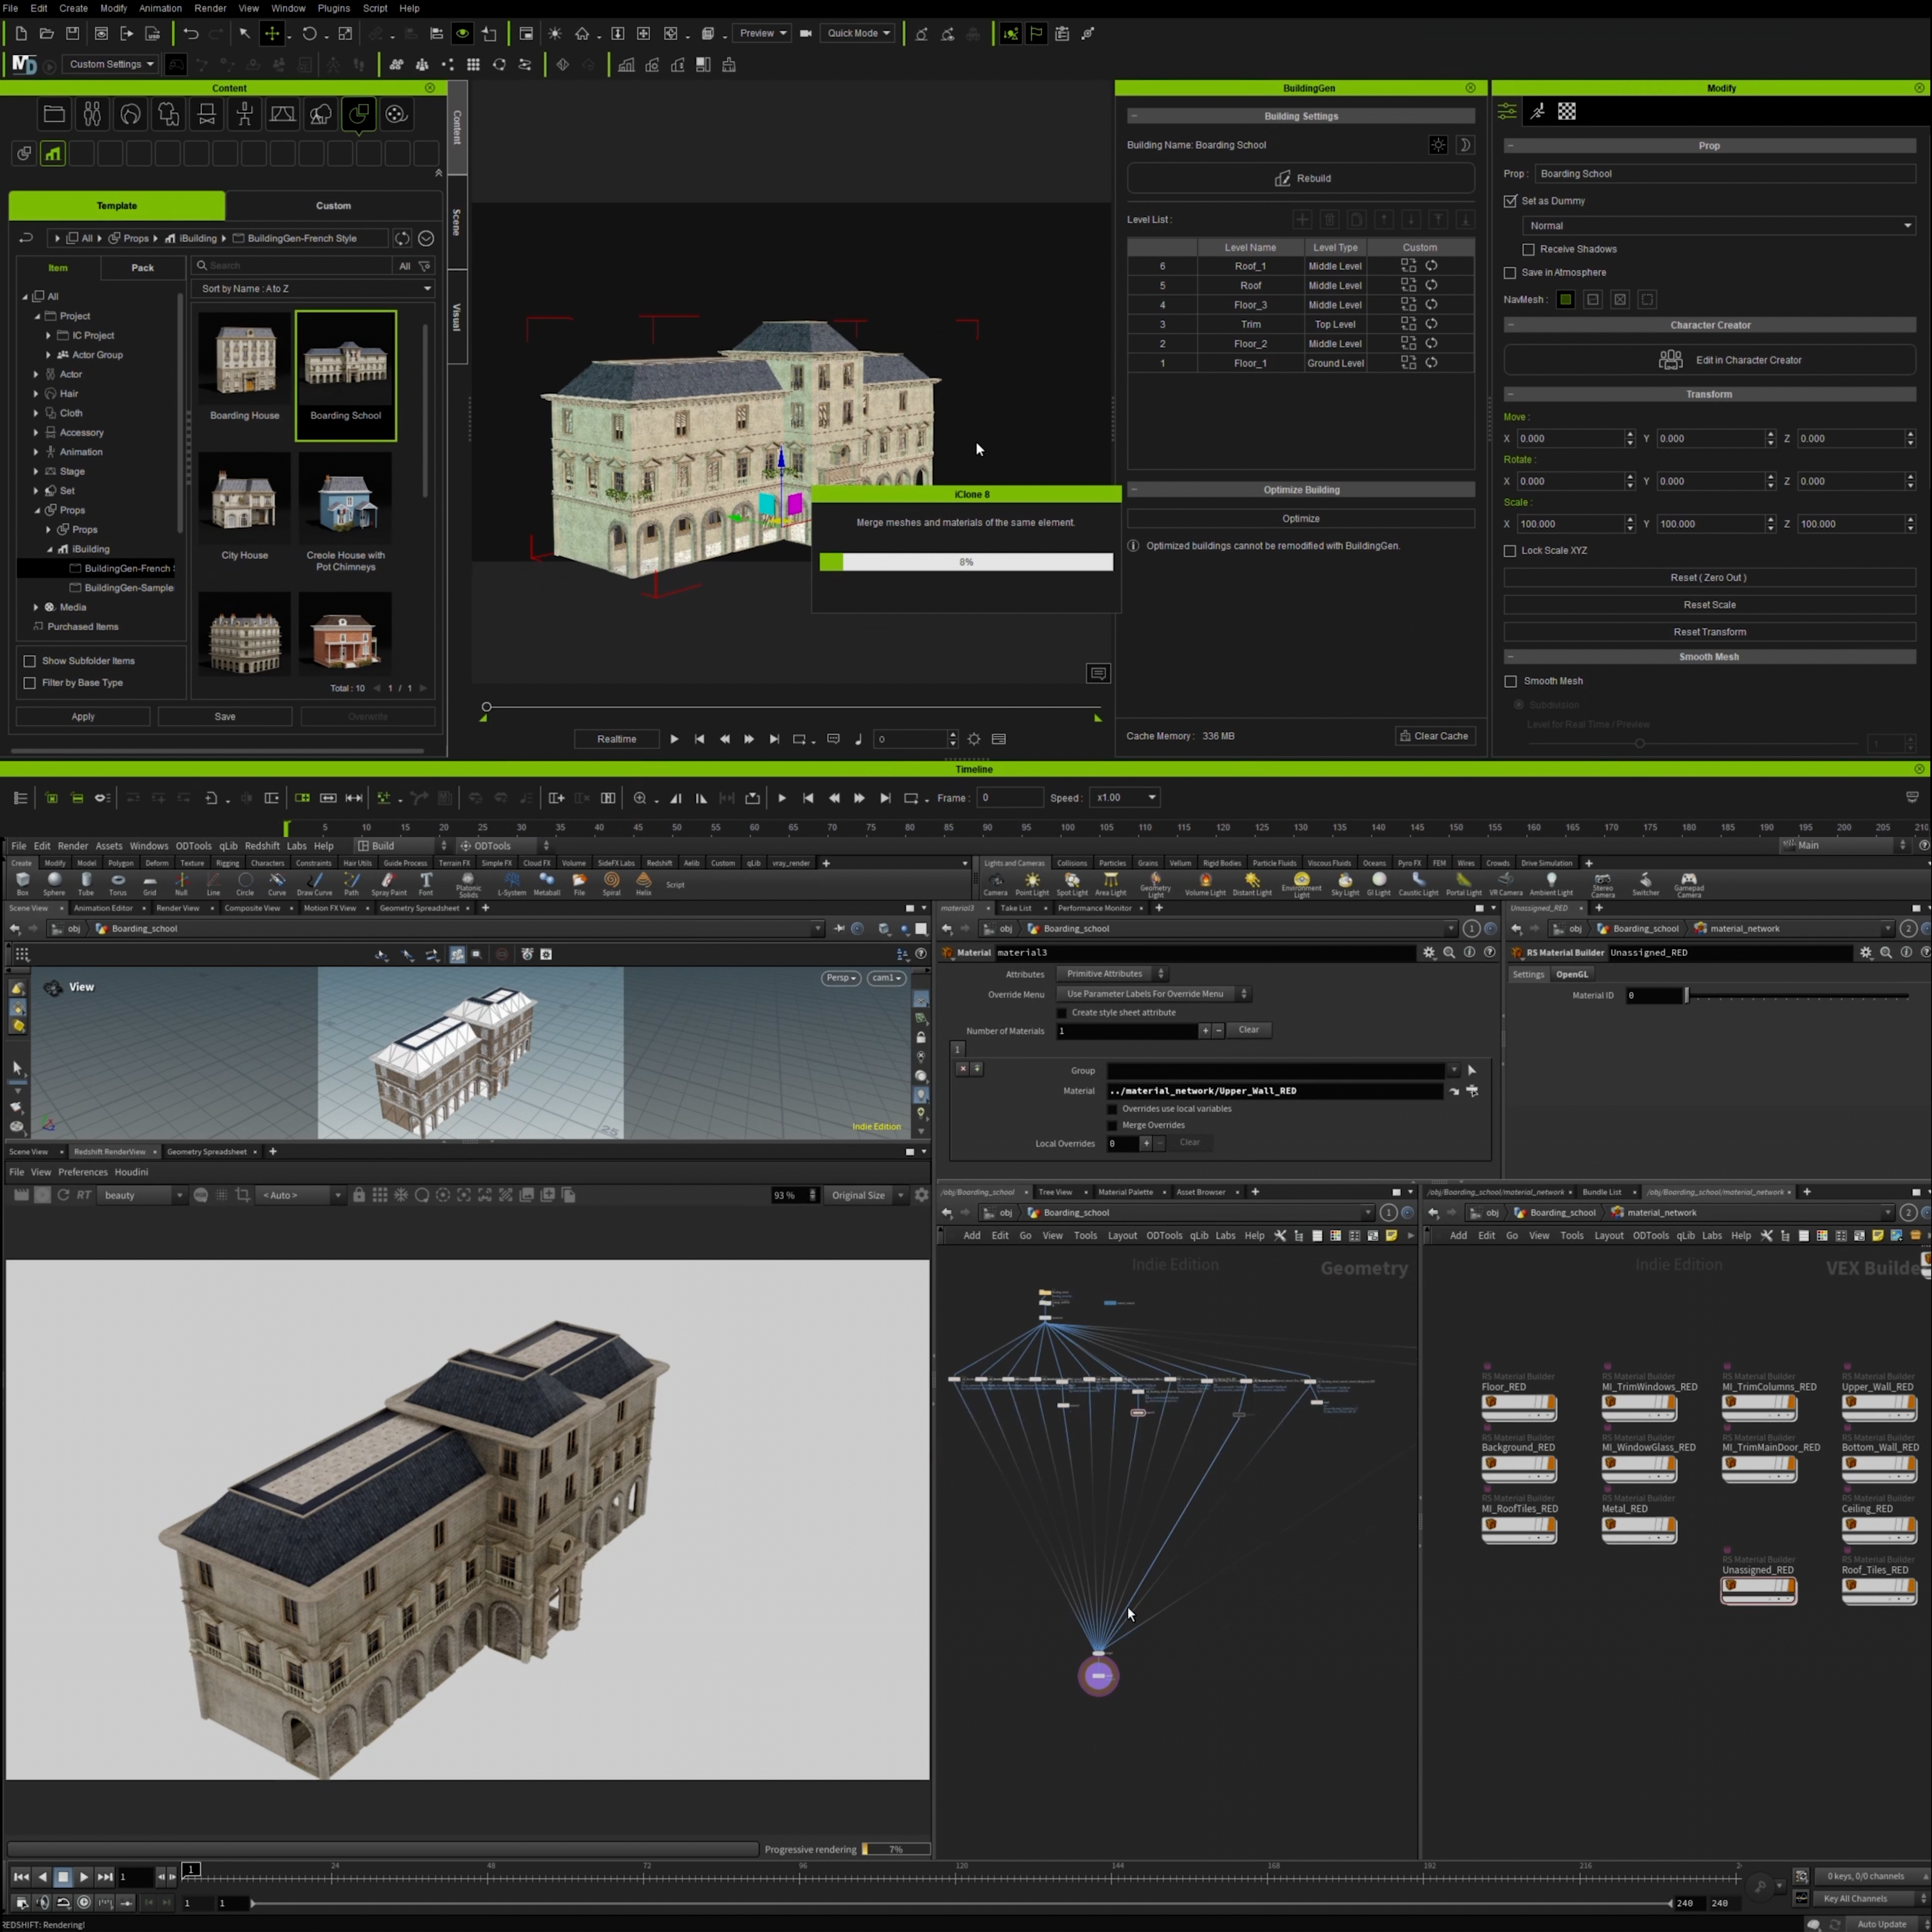The width and height of the screenshot is (1932, 1932).
Task: Open the timeline Speed x1.00 dropdown
Action: (1125, 797)
